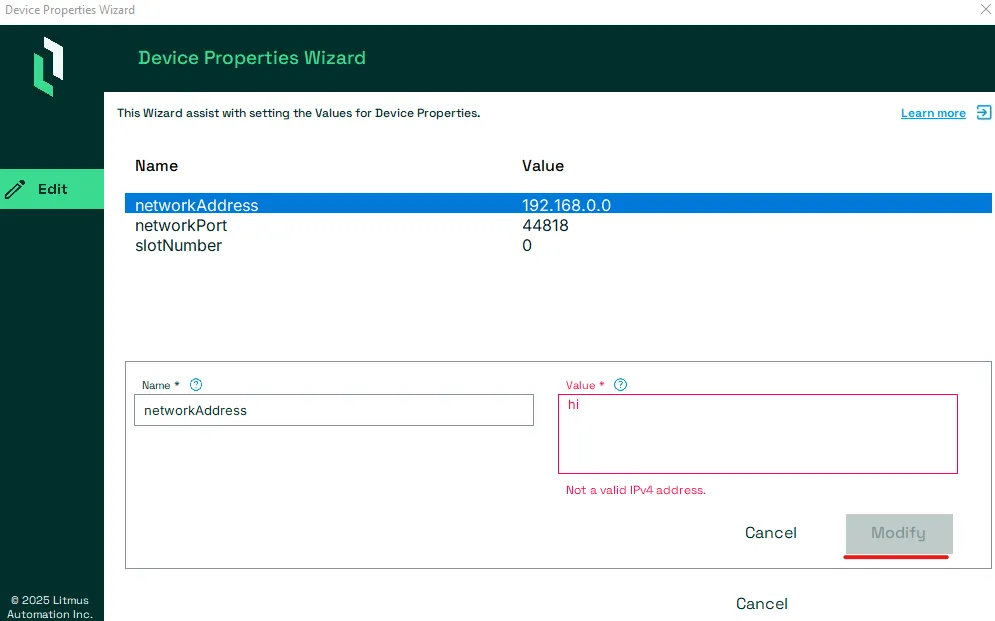
Task: Click the Value column header
Action: tap(543, 166)
